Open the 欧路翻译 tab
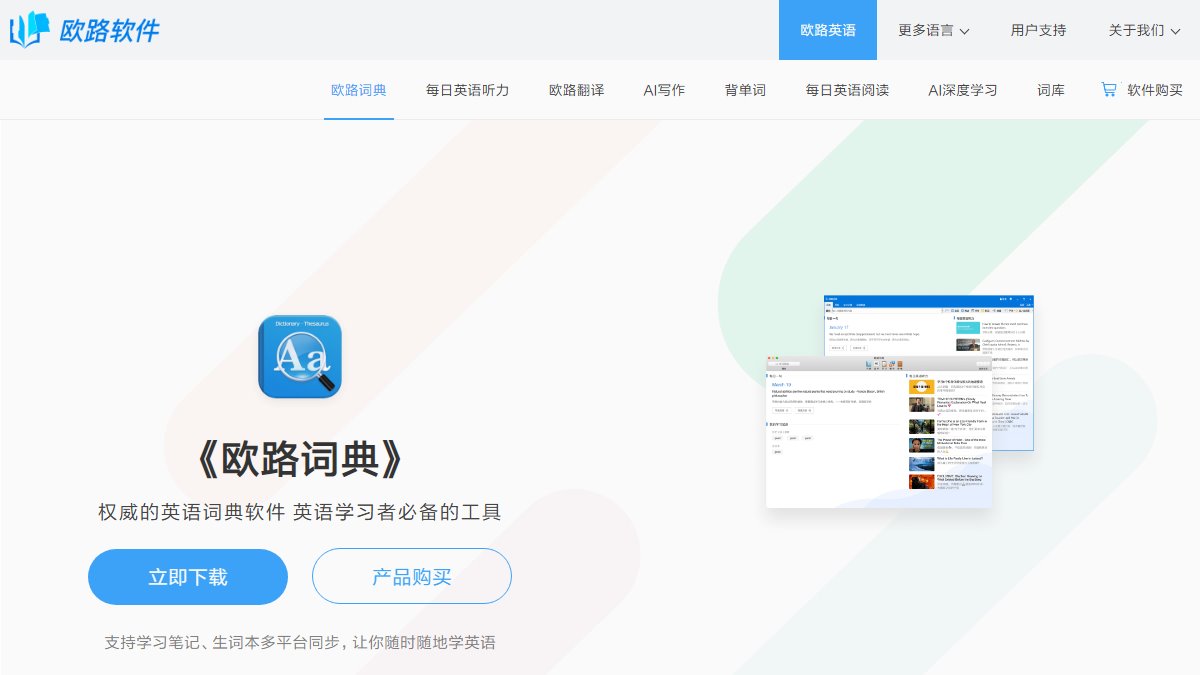The image size is (1200, 675). click(577, 90)
